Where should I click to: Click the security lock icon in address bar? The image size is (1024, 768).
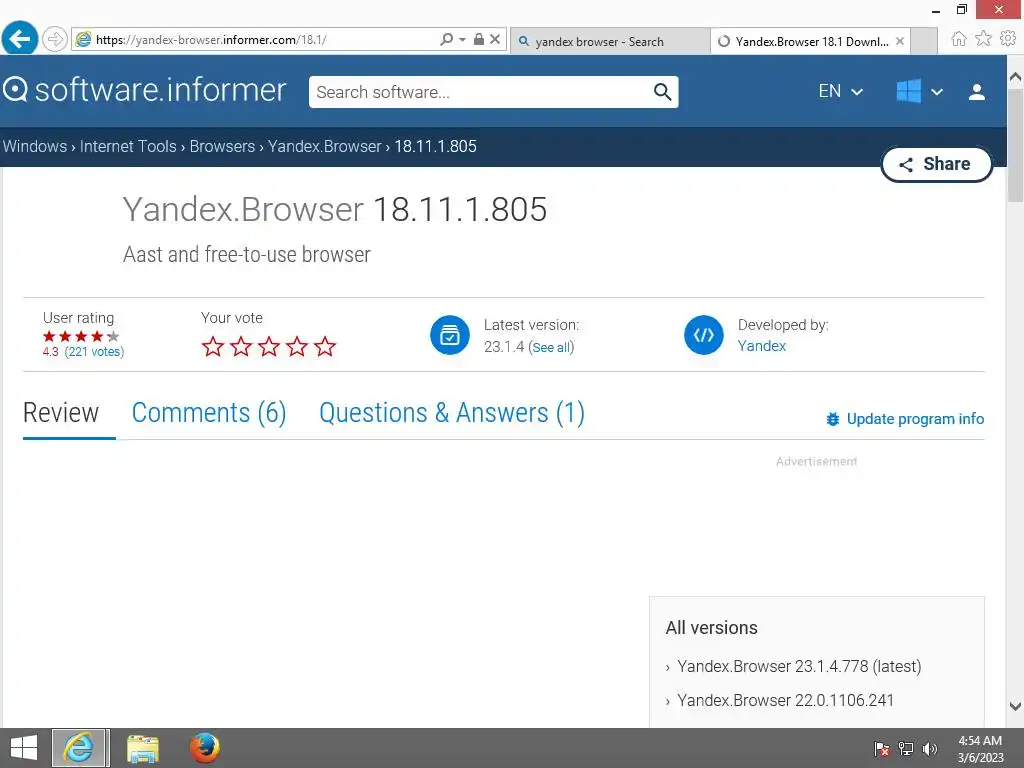click(479, 39)
